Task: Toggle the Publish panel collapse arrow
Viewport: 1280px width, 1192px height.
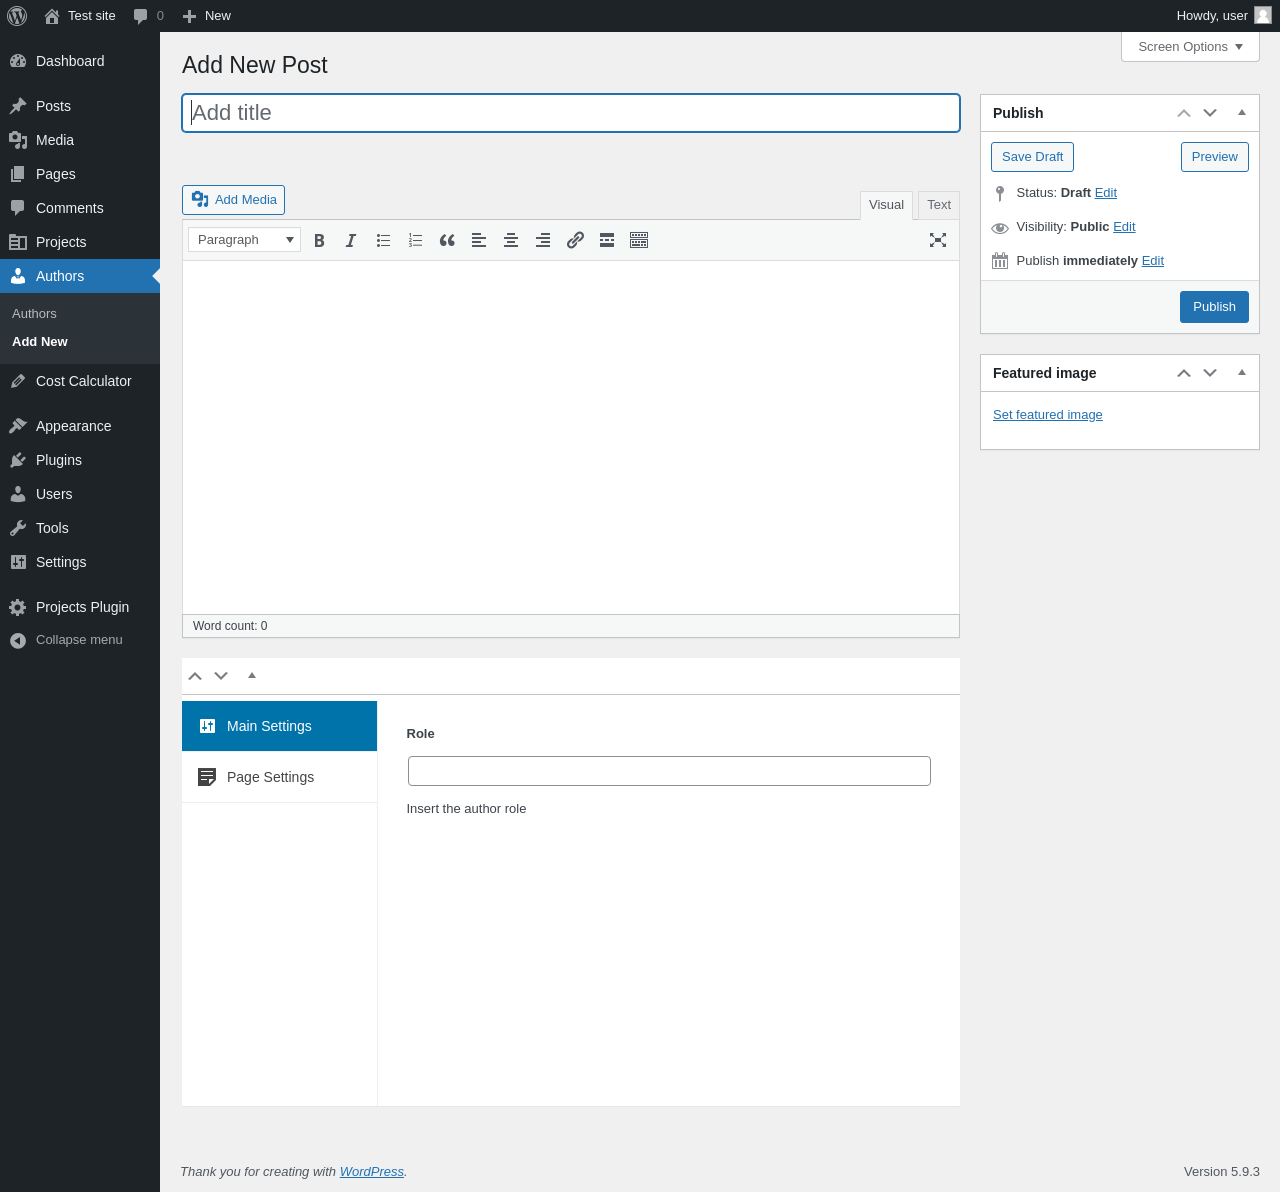Action: [x=1242, y=113]
